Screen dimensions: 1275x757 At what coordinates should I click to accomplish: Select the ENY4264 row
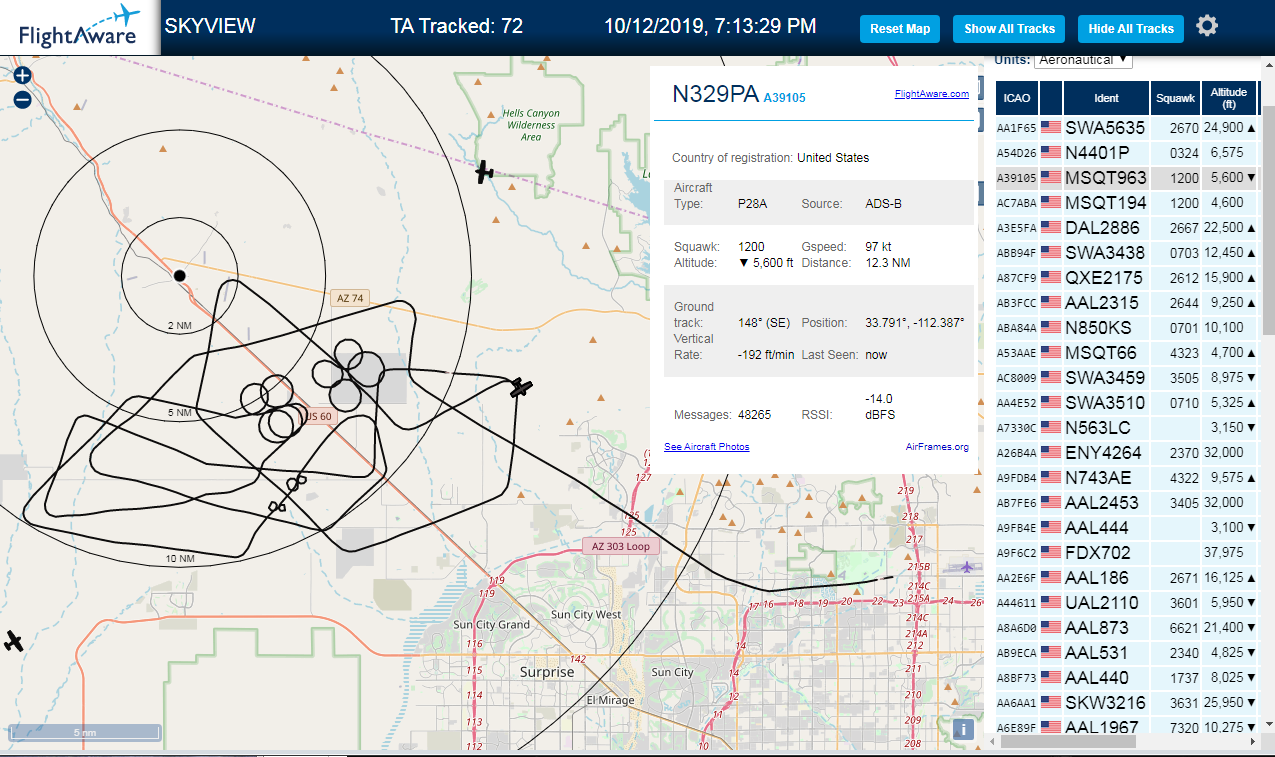pyautogui.click(x=1127, y=453)
